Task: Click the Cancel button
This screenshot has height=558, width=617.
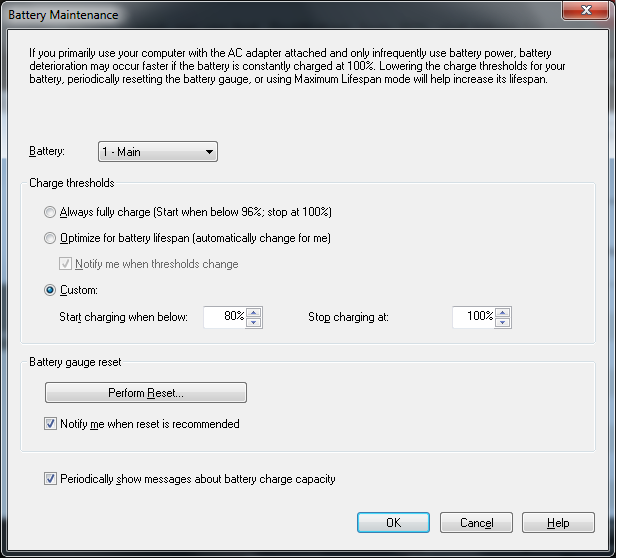Action: point(476,523)
